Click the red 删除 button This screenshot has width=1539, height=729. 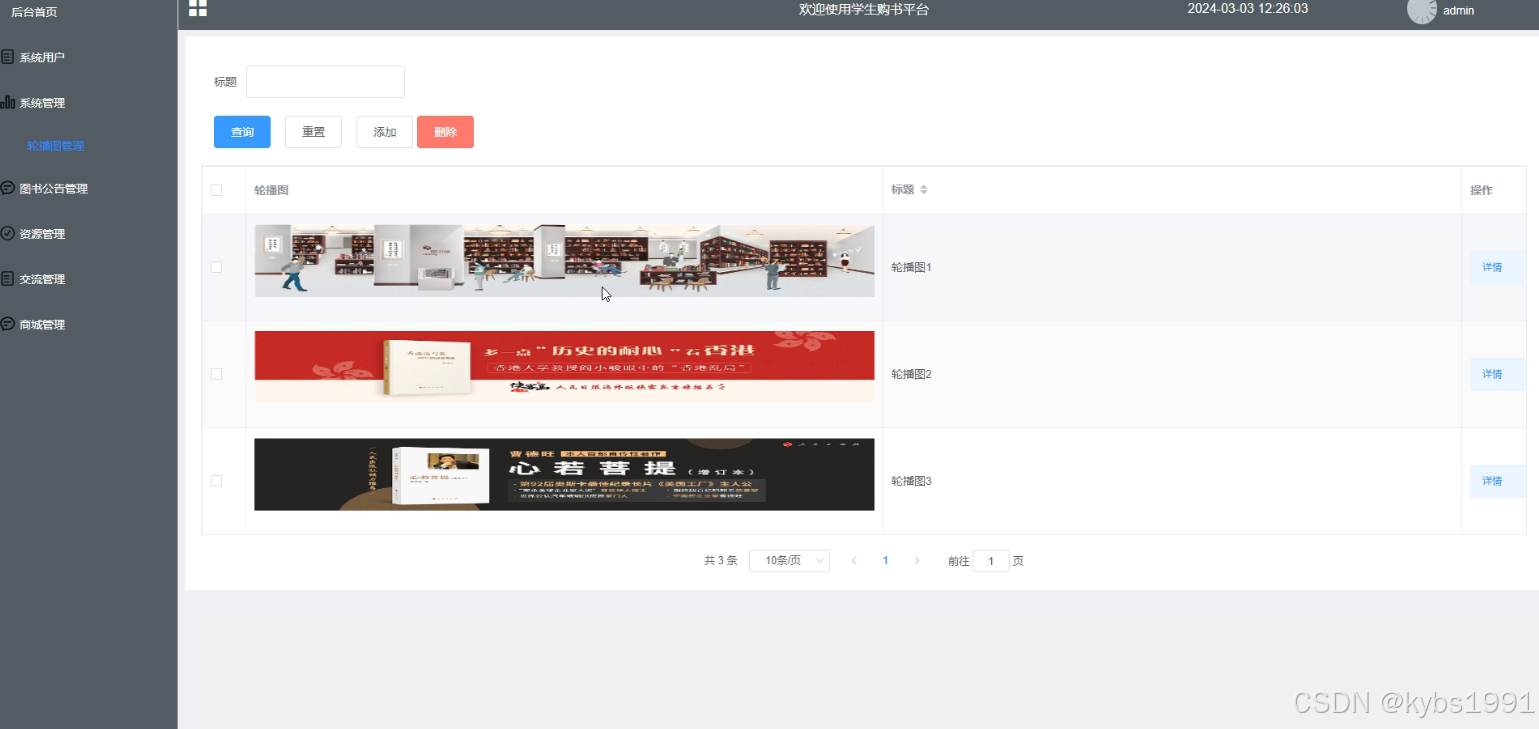tap(445, 132)
